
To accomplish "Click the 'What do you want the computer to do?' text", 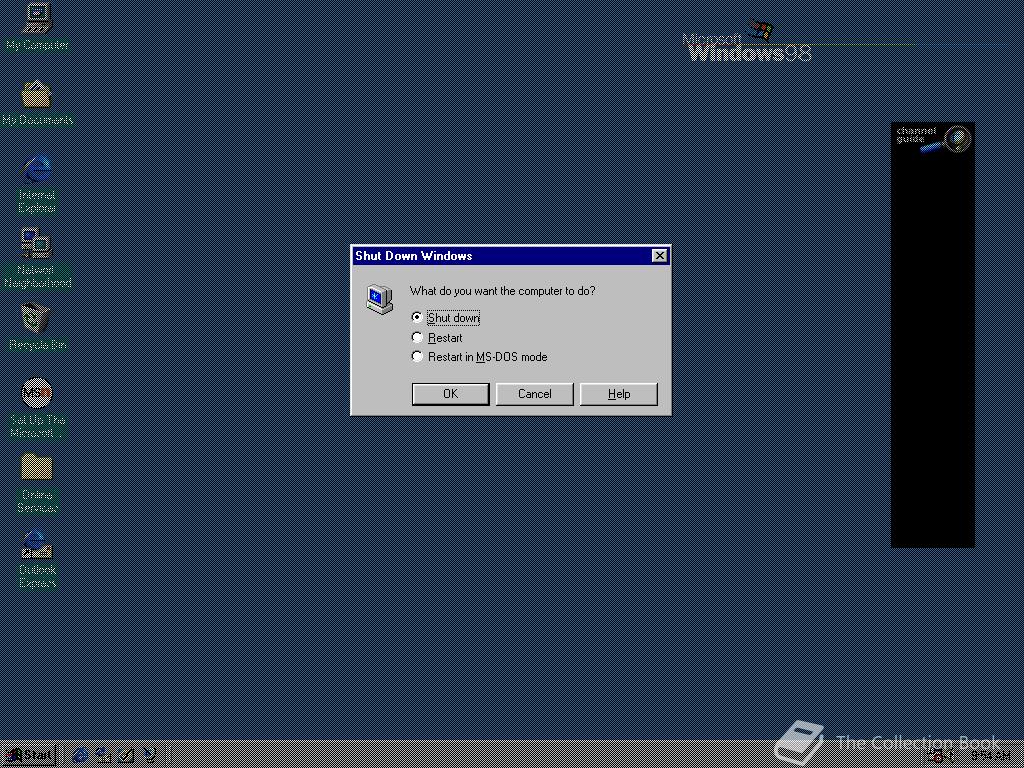I will coord(502,291).
